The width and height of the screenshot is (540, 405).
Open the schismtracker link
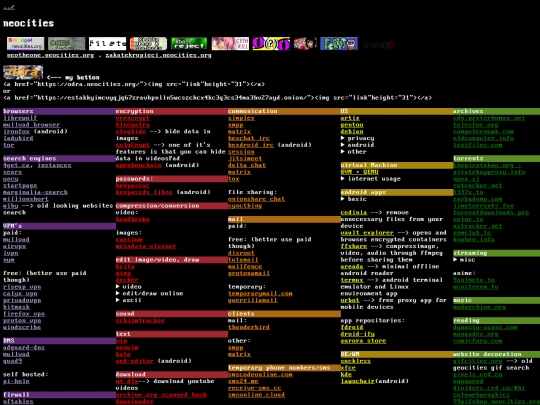[140, 320]
